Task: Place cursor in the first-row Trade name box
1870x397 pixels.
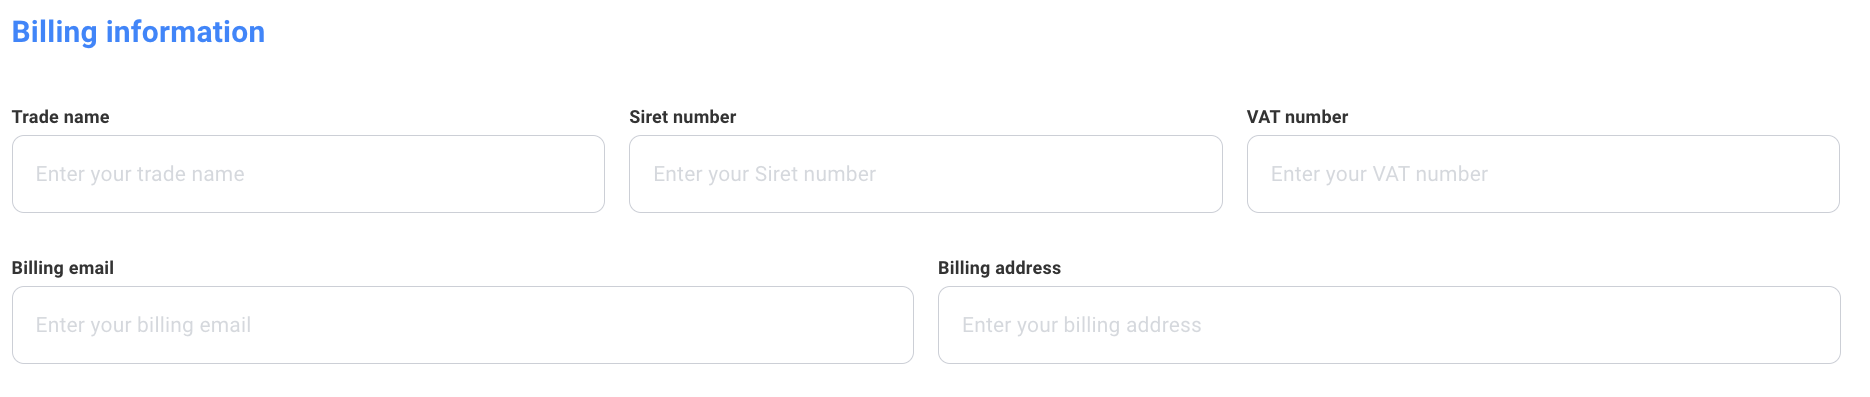Action: pos(308,174)
